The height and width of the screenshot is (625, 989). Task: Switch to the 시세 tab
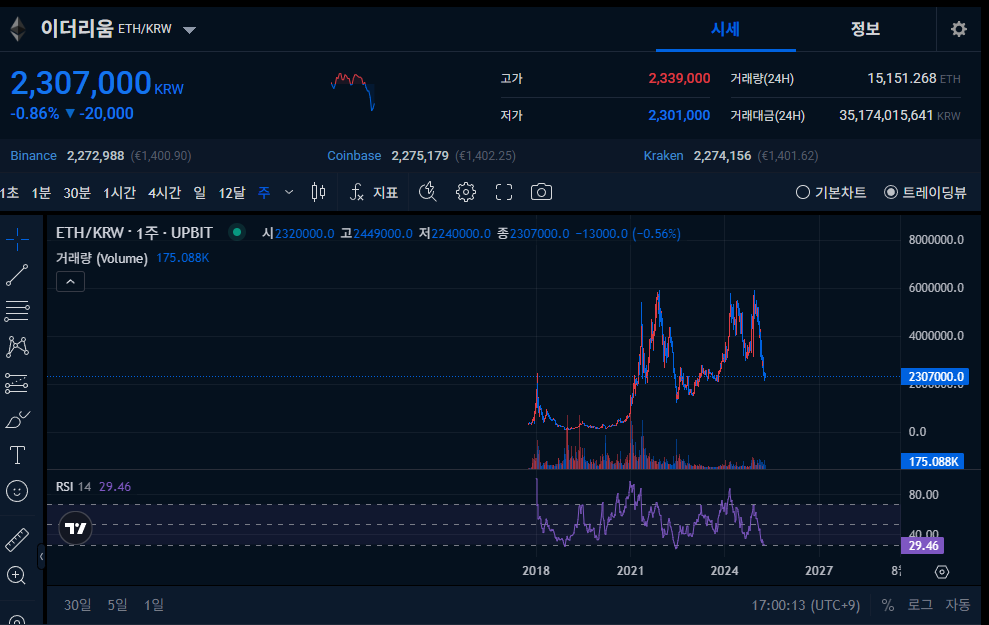pos(725,29)
